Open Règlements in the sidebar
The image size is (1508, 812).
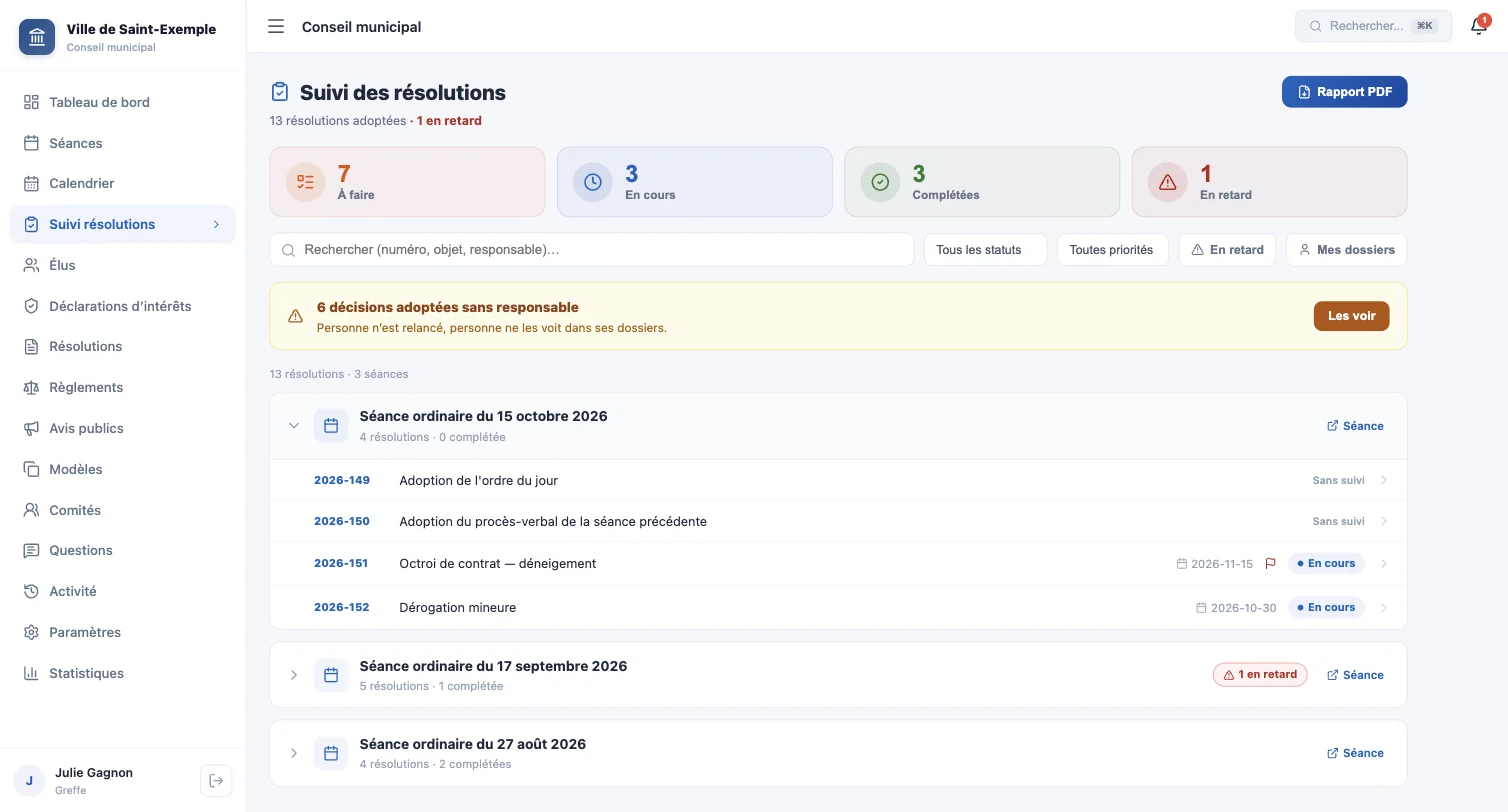[x=123, y=387]
